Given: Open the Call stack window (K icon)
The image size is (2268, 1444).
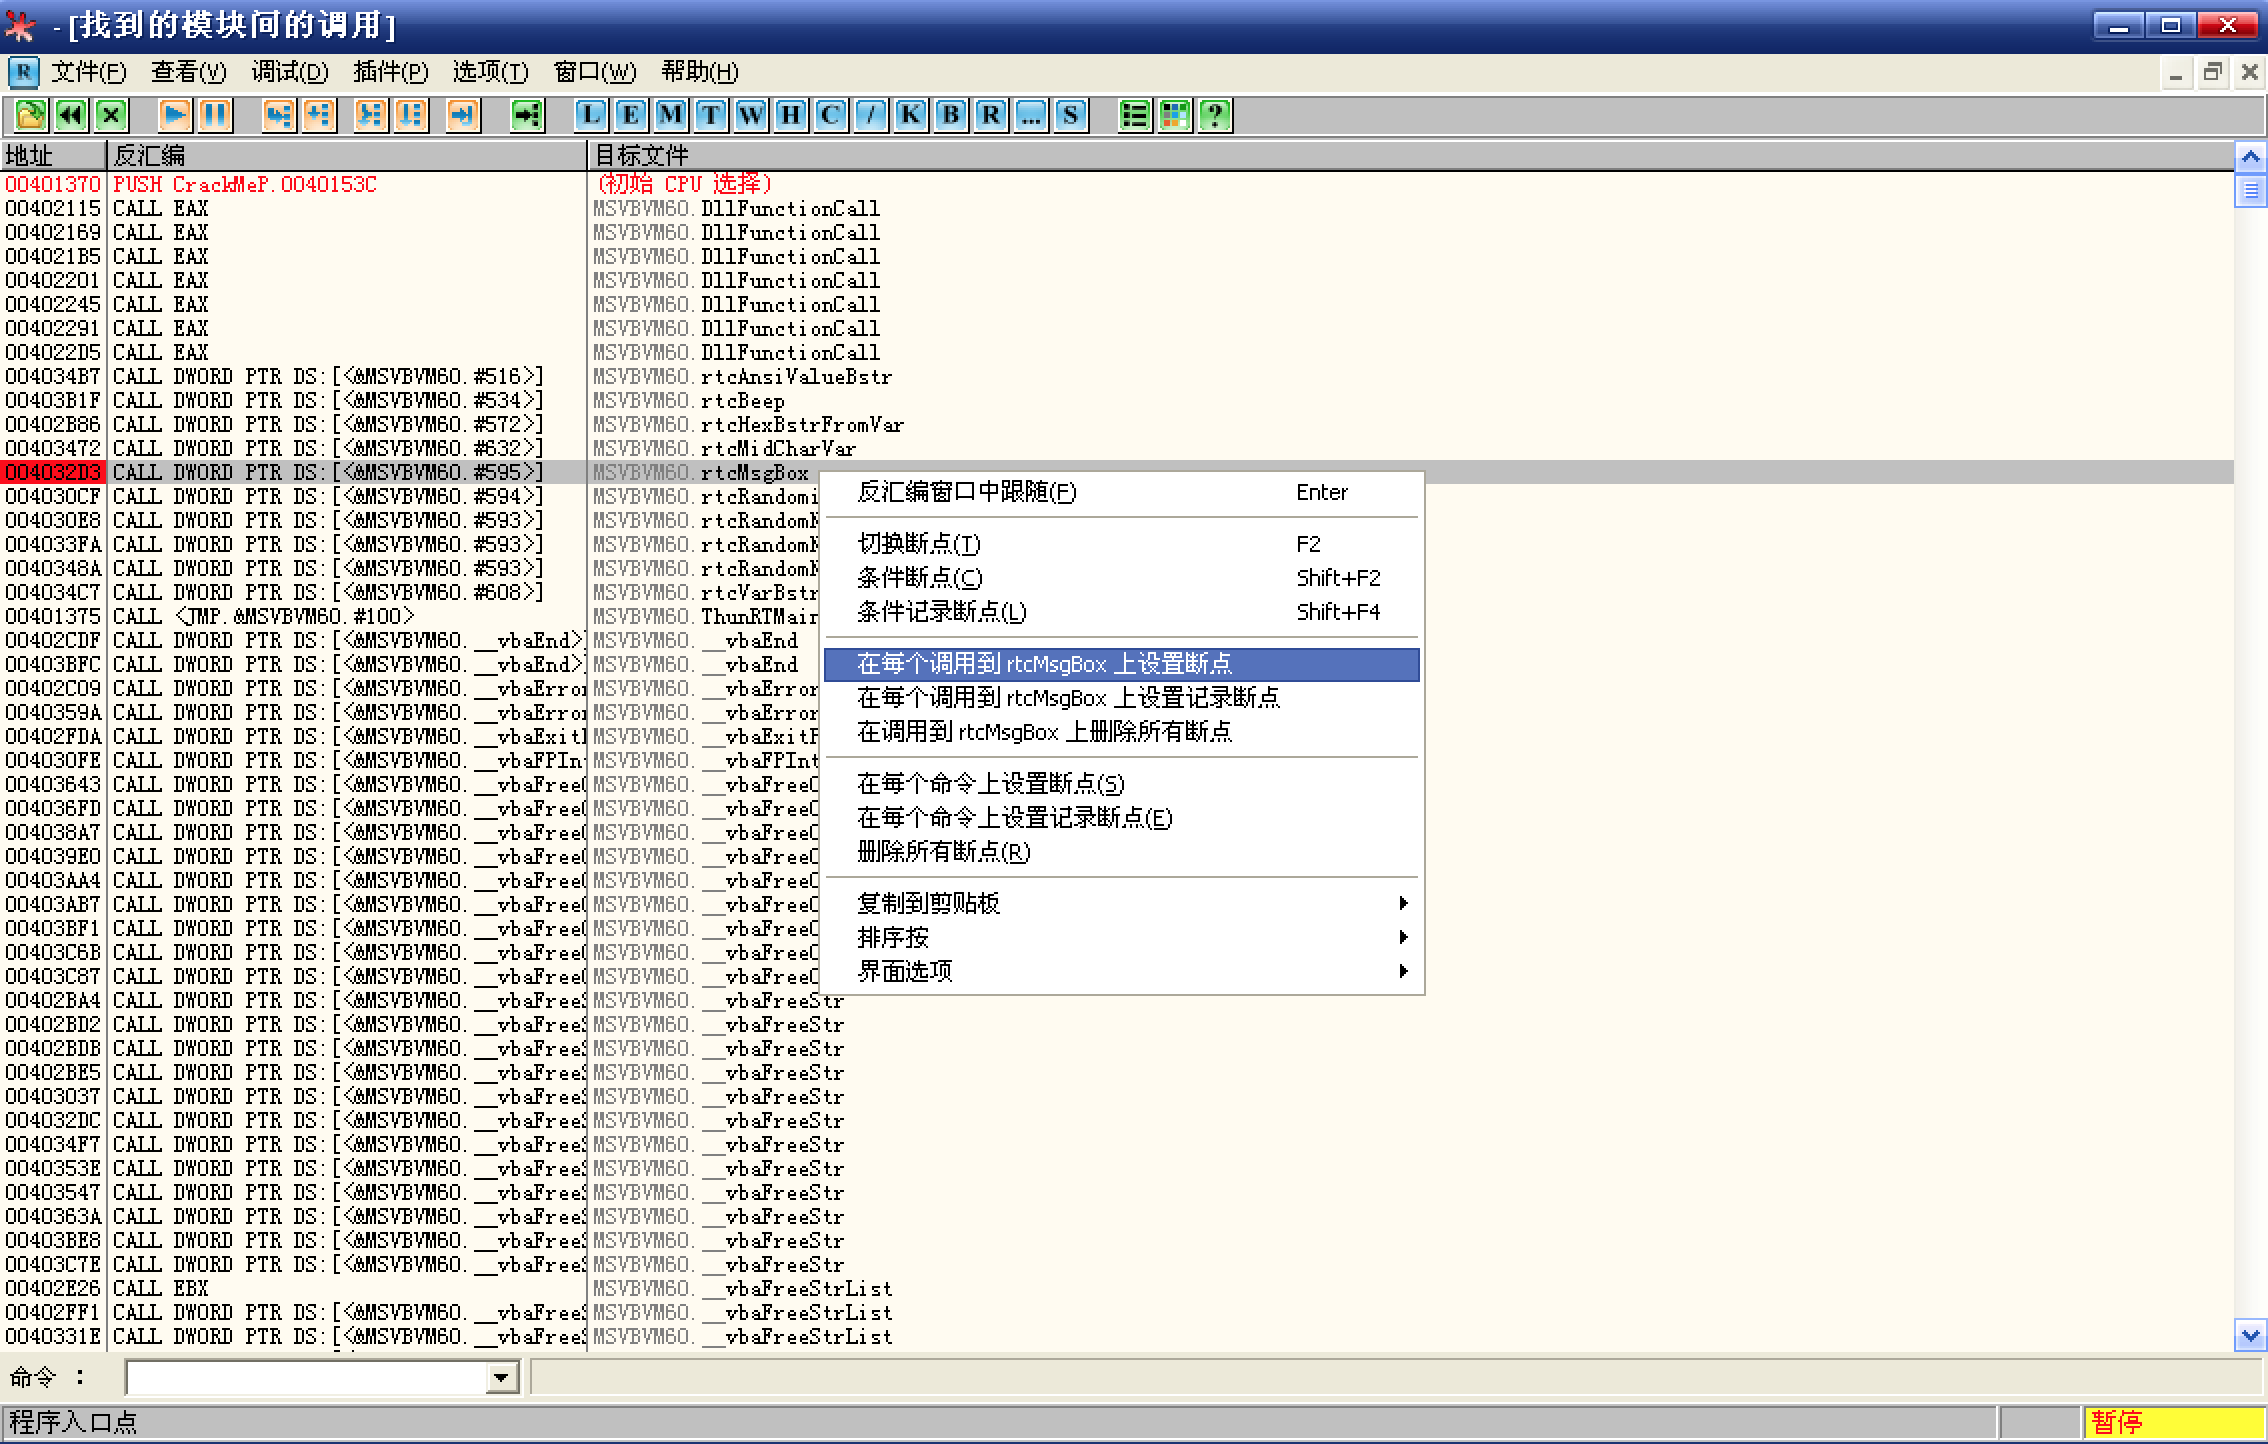Looking at the screenshot, I should (911, 115).
